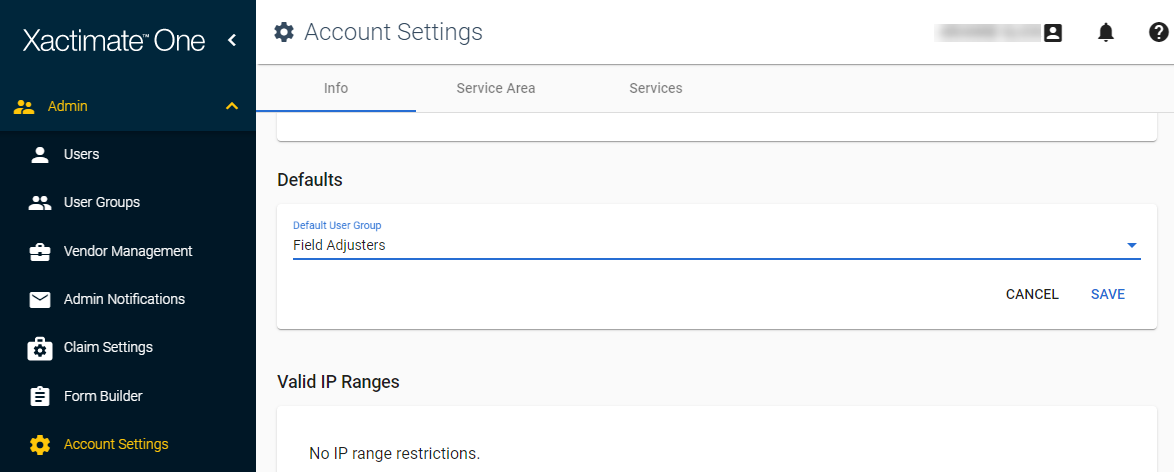The height and width of the screenshot is (472, 1174).
Task: Click the Xactimate One logo
Action: point(113,40)
